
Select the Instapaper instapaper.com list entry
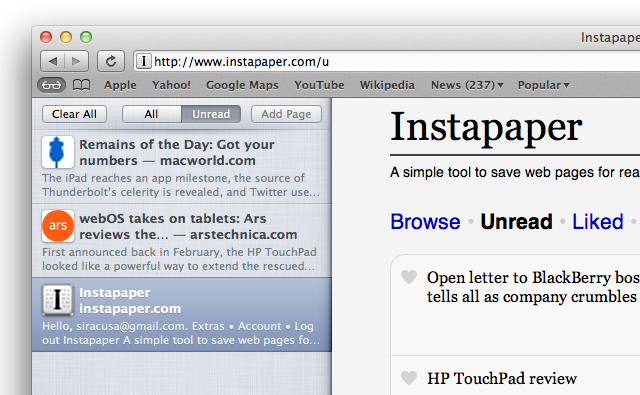182,315
